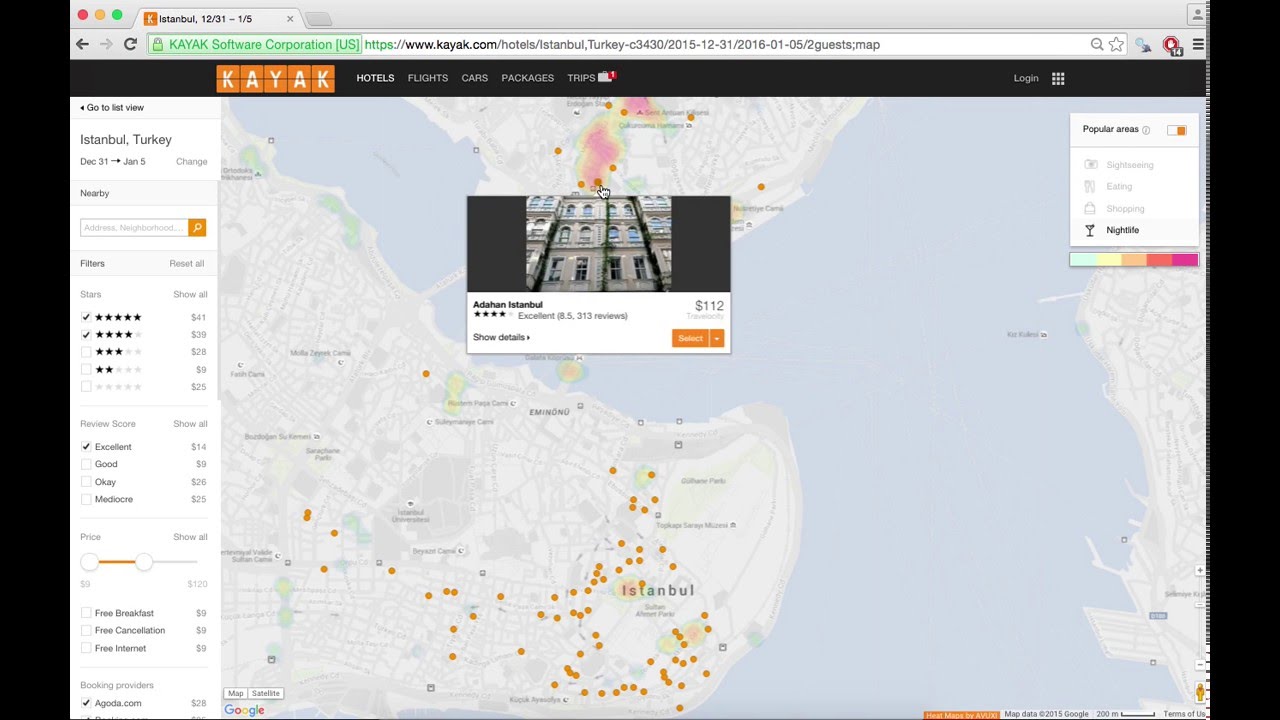This screenshot has height=720, width=1280.
Task: Click the Street View pegman icon
Action: click(x=1200, y=692)
